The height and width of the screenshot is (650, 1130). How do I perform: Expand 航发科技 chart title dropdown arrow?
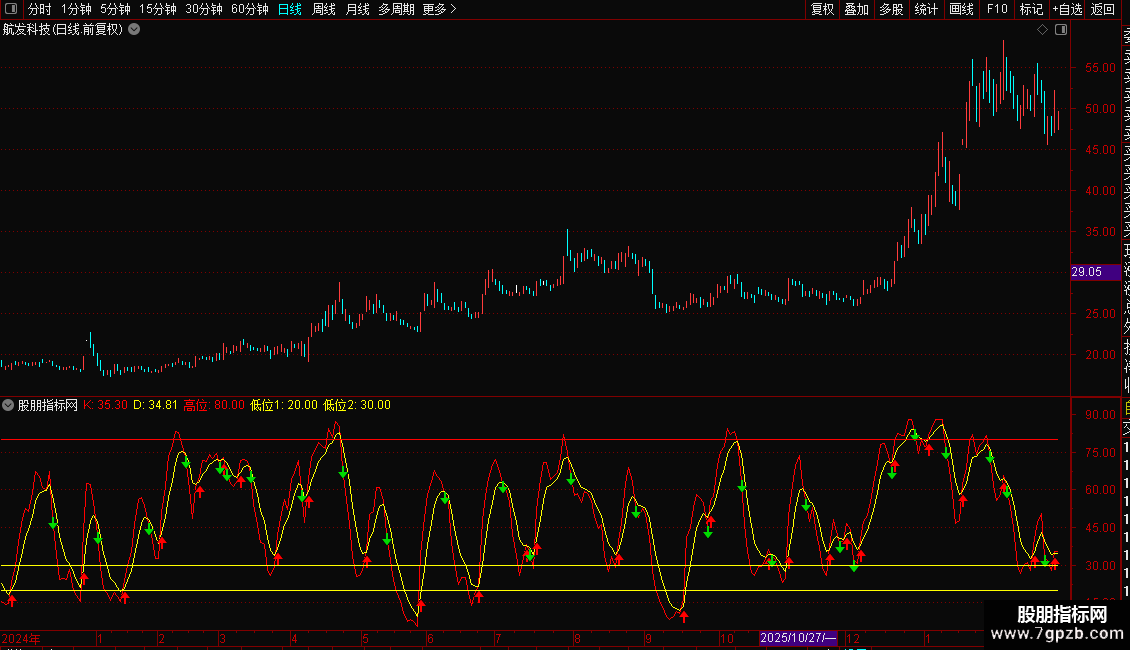[134, 30]
